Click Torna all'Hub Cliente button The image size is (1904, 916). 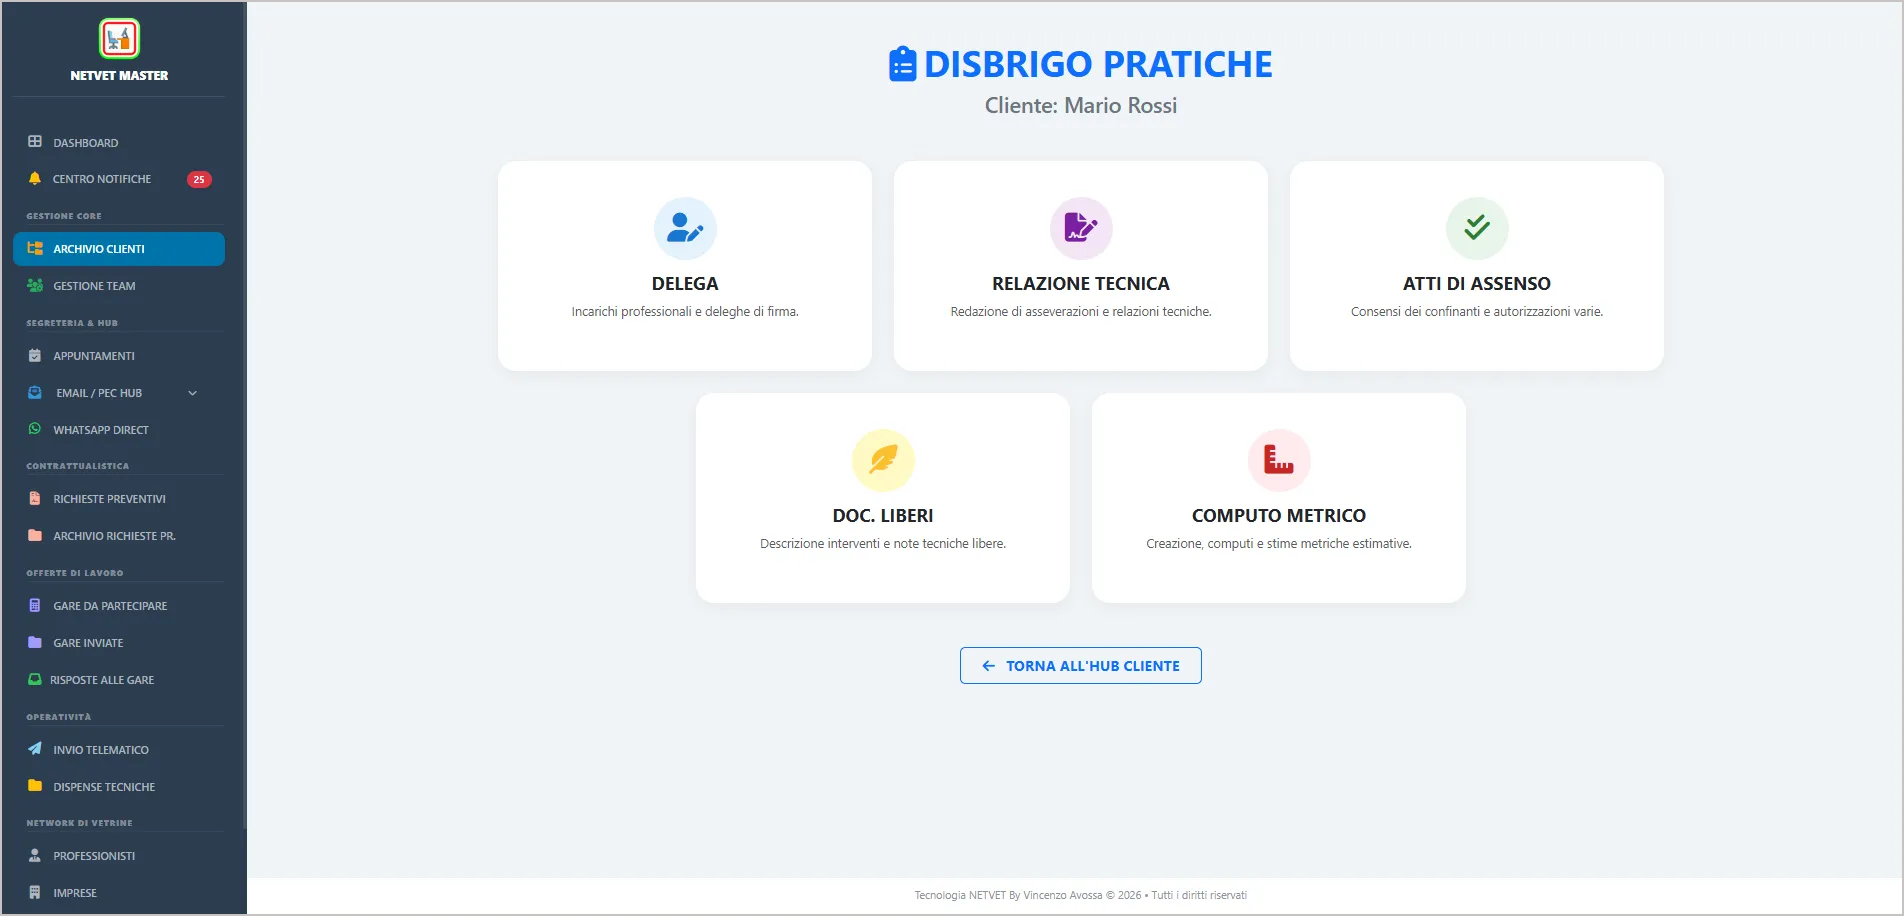click(x=1081, y=666)
